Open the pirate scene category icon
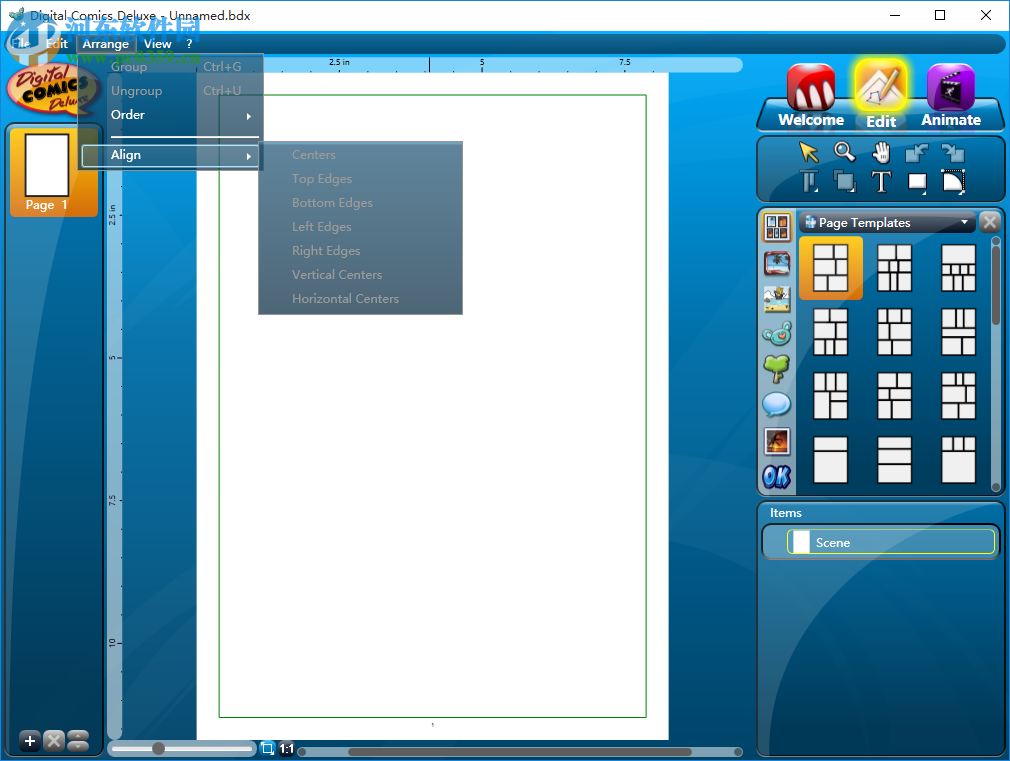This screenshot has height=761, width=1010. point(777,299)
